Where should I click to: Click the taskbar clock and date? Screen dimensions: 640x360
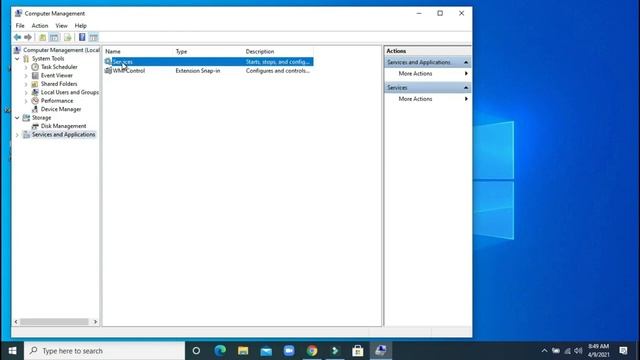coord(598,351)
